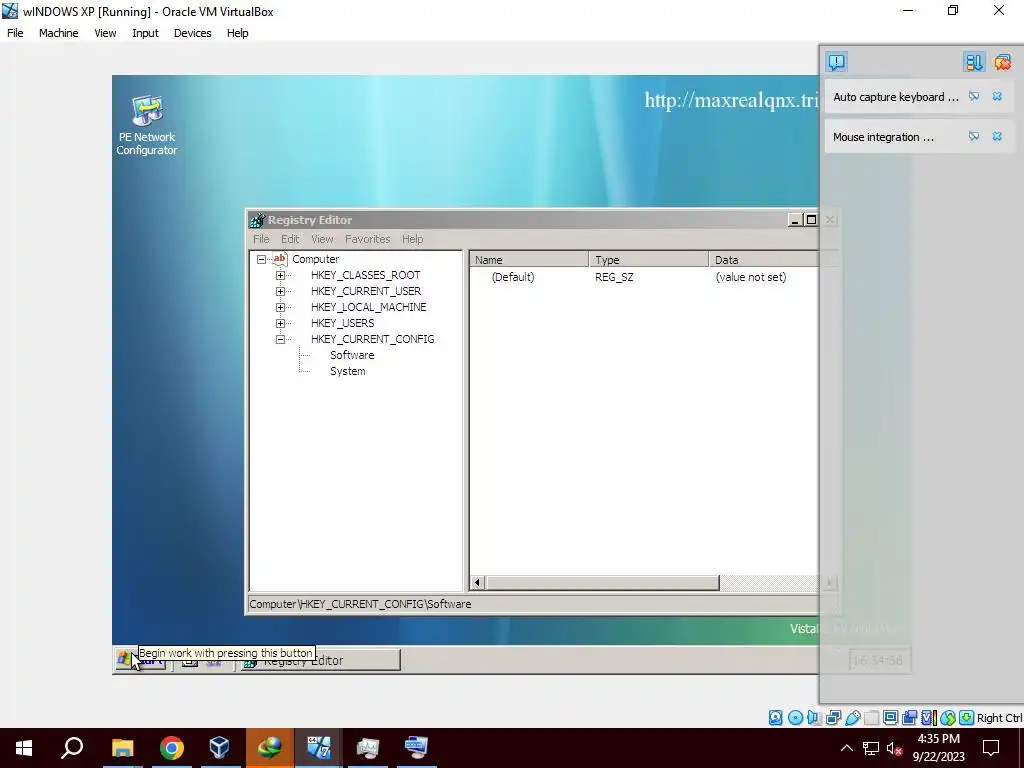Select the Software key in tree
Screen dimensions: 1024x768
point(352,355)
